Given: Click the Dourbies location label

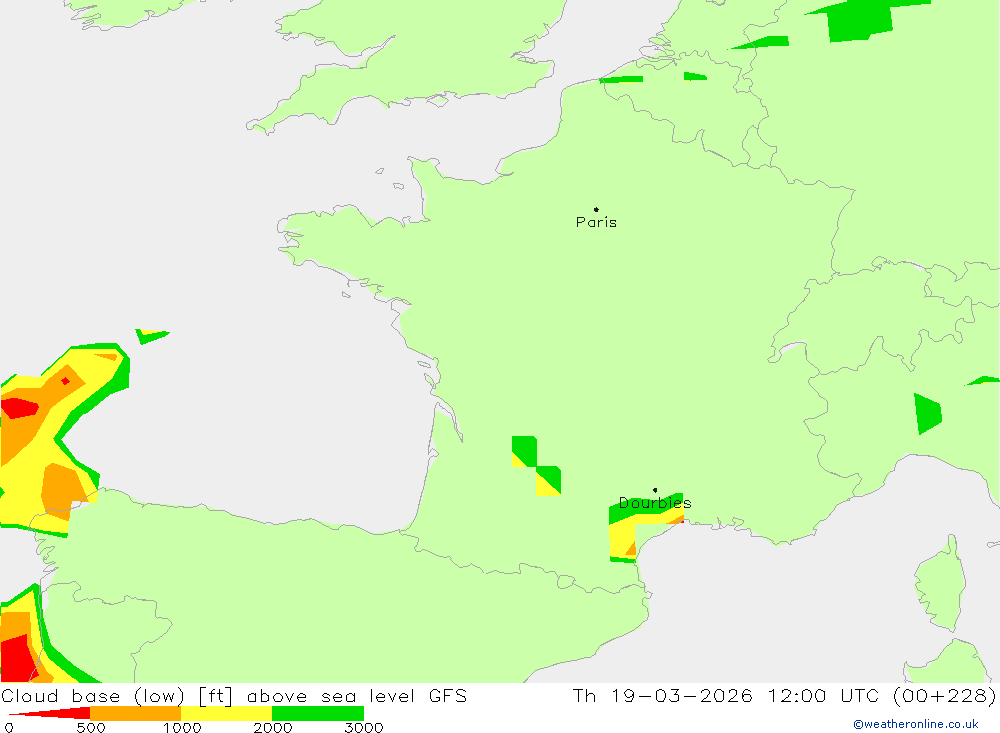Looking at the screenshot, I should pyautogui.click(x=655, y=503).
